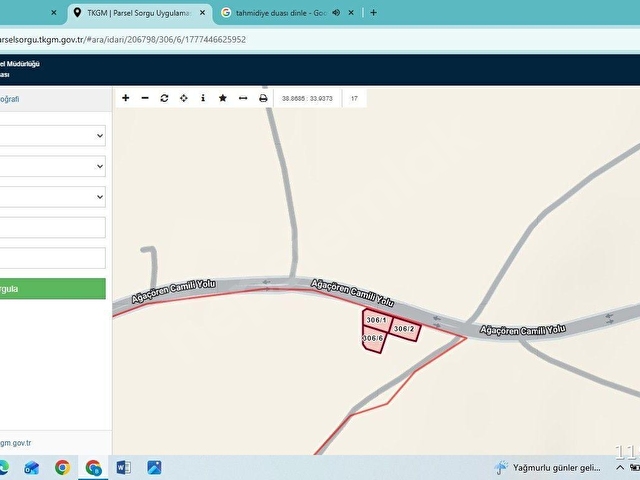
Task: Activate the locate crosshair tool
Action: [x=184, y=98]
